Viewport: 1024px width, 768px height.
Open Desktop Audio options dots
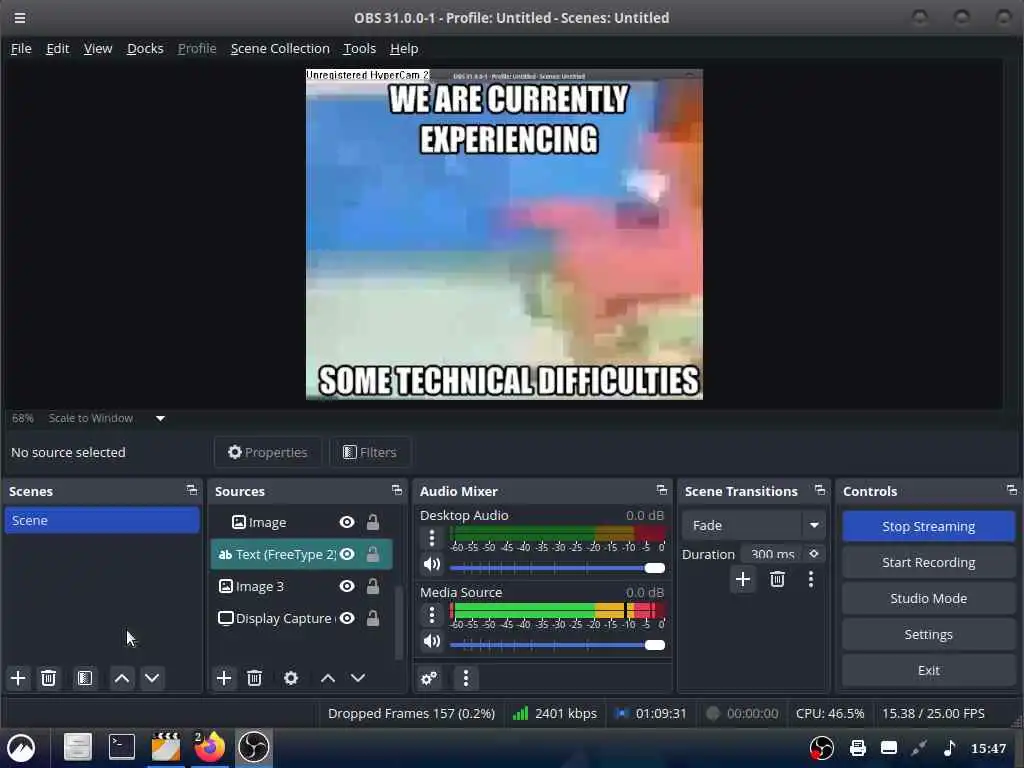[x=432, y=538]
